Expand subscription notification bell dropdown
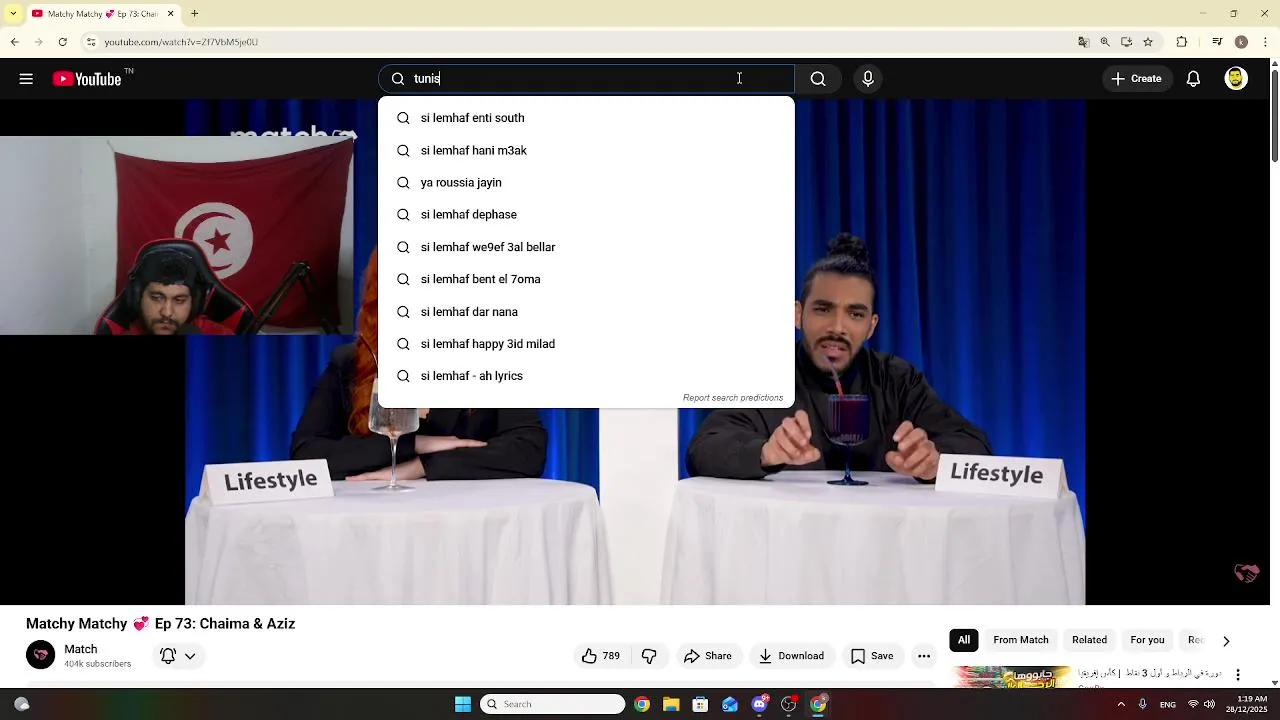This screenshot has height=720, width=1280. pyautogui.click(x=178, y=656)
